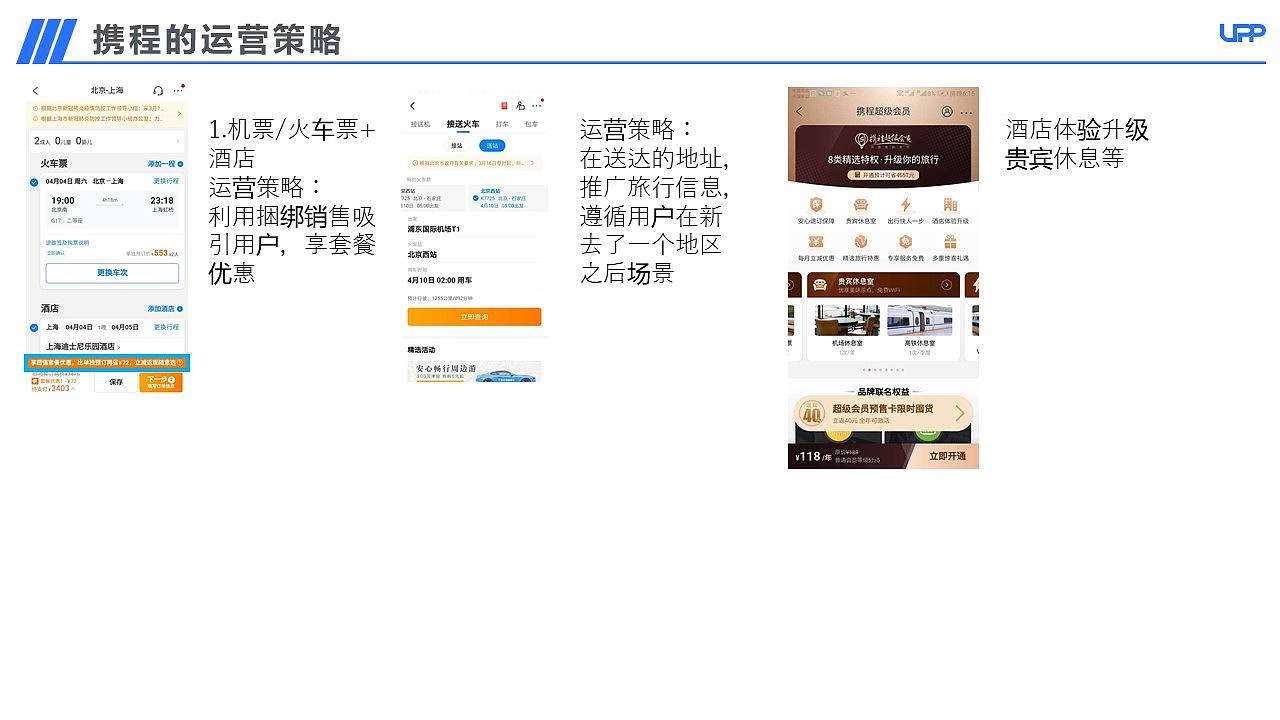Open the 高铁休息室 photo
Image resolution: width=1280 pixels, height=720 pixels.
point(920,320)
